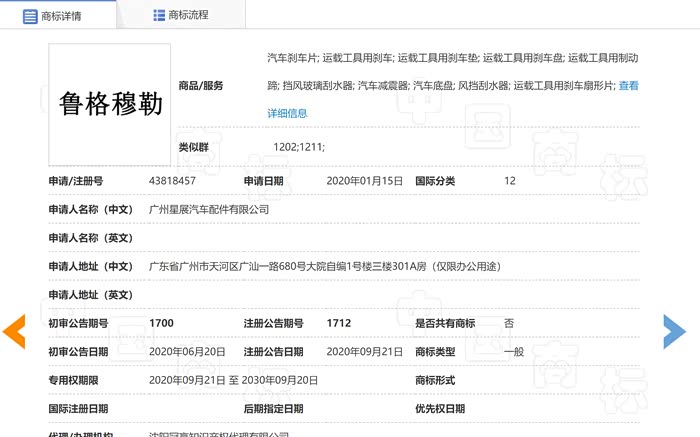The width and height of the screenshot is (700, 437).
Task: Go to next trademark with blue right arrow
Action: point(674,332)
